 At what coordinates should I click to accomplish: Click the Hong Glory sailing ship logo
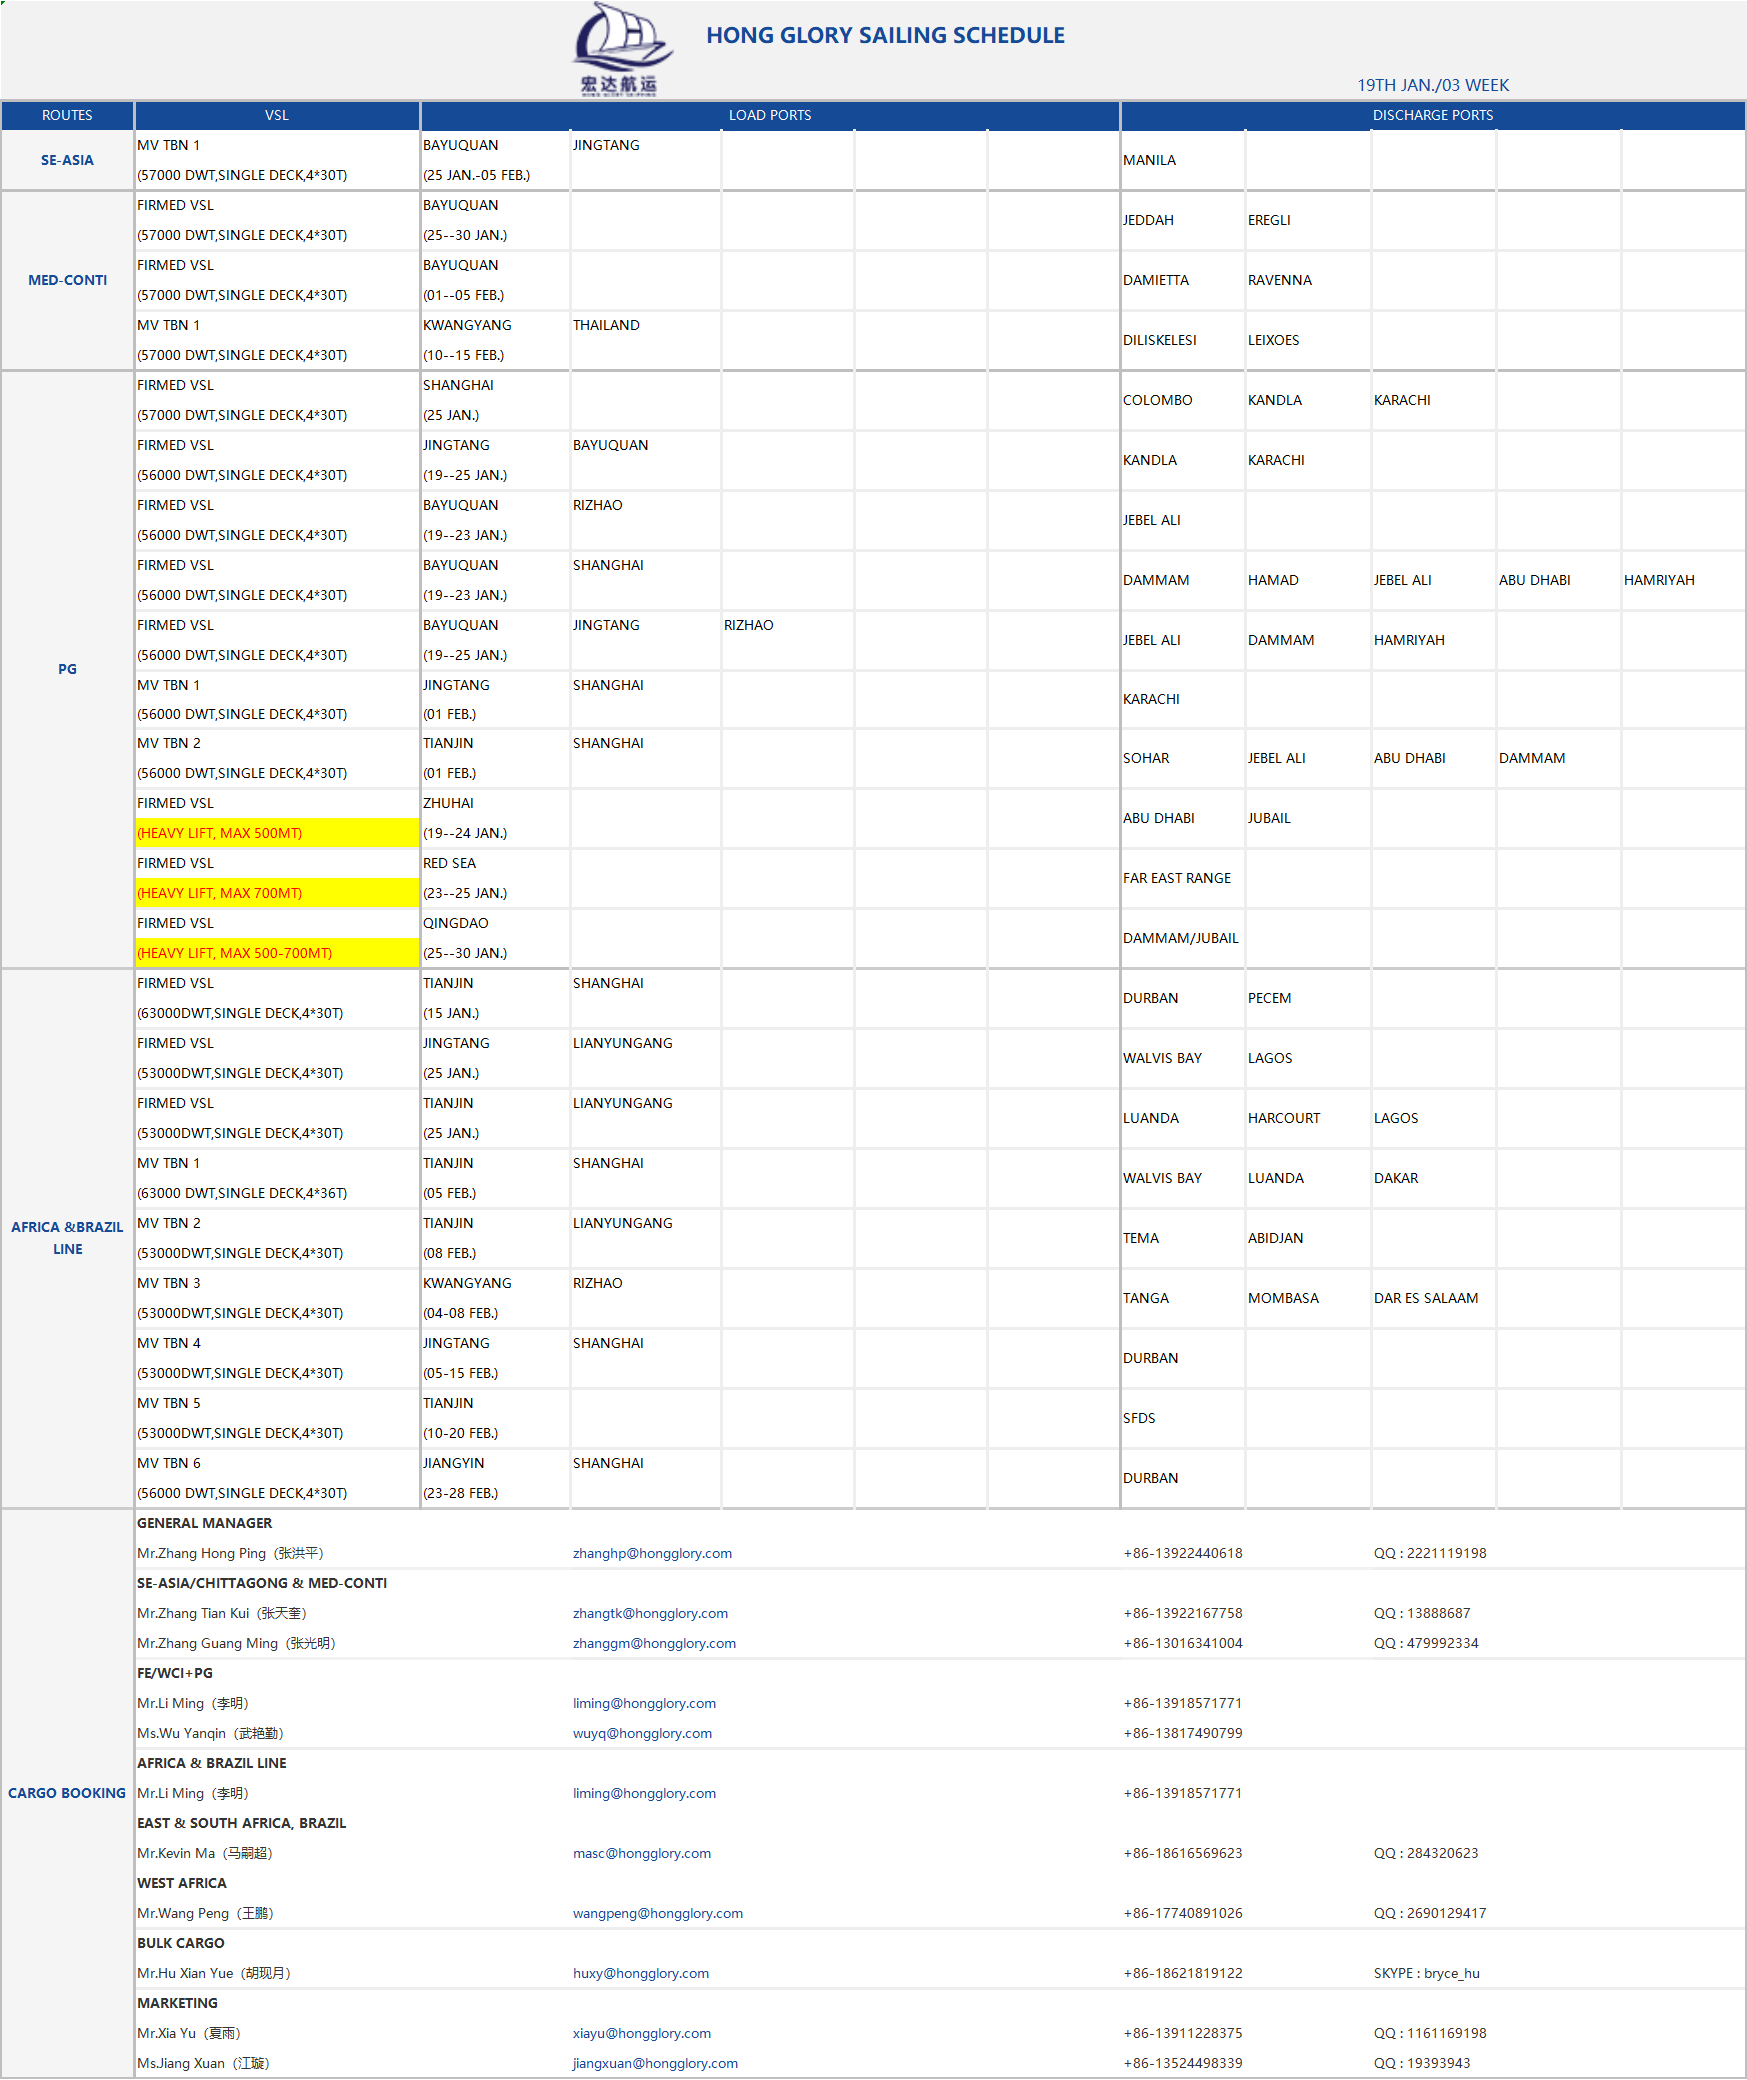pos(620,48)
